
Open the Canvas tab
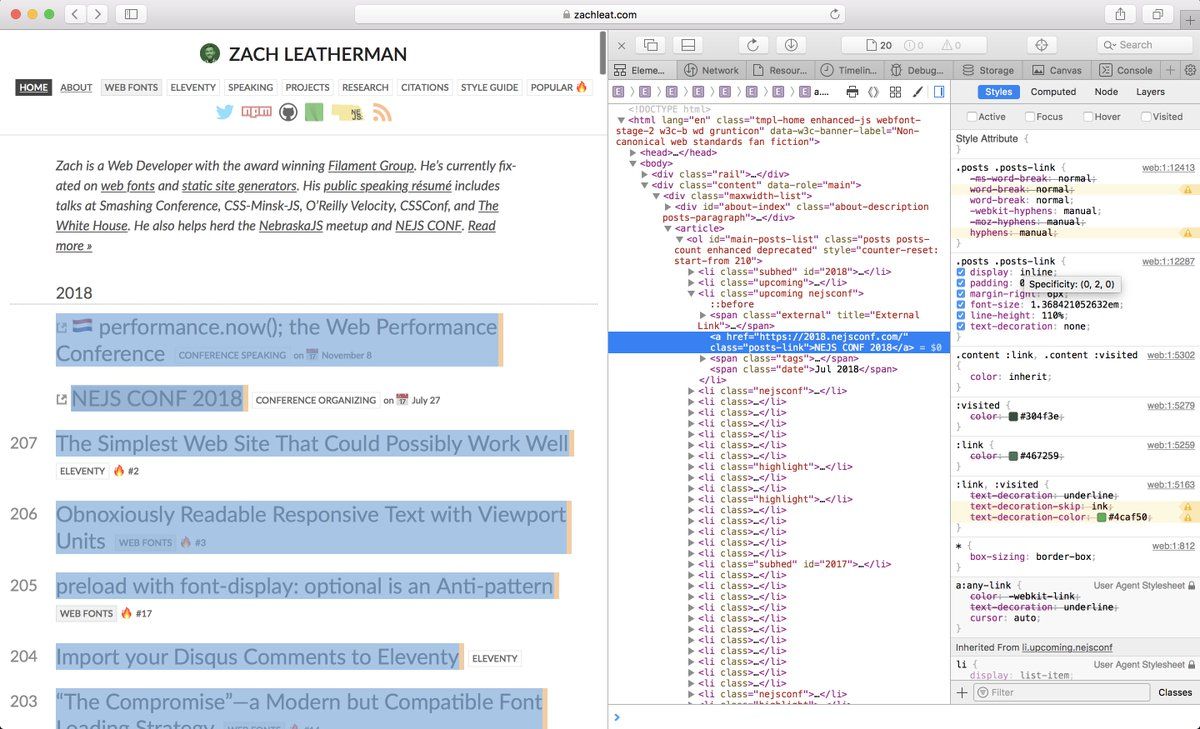coord(1056,70)
